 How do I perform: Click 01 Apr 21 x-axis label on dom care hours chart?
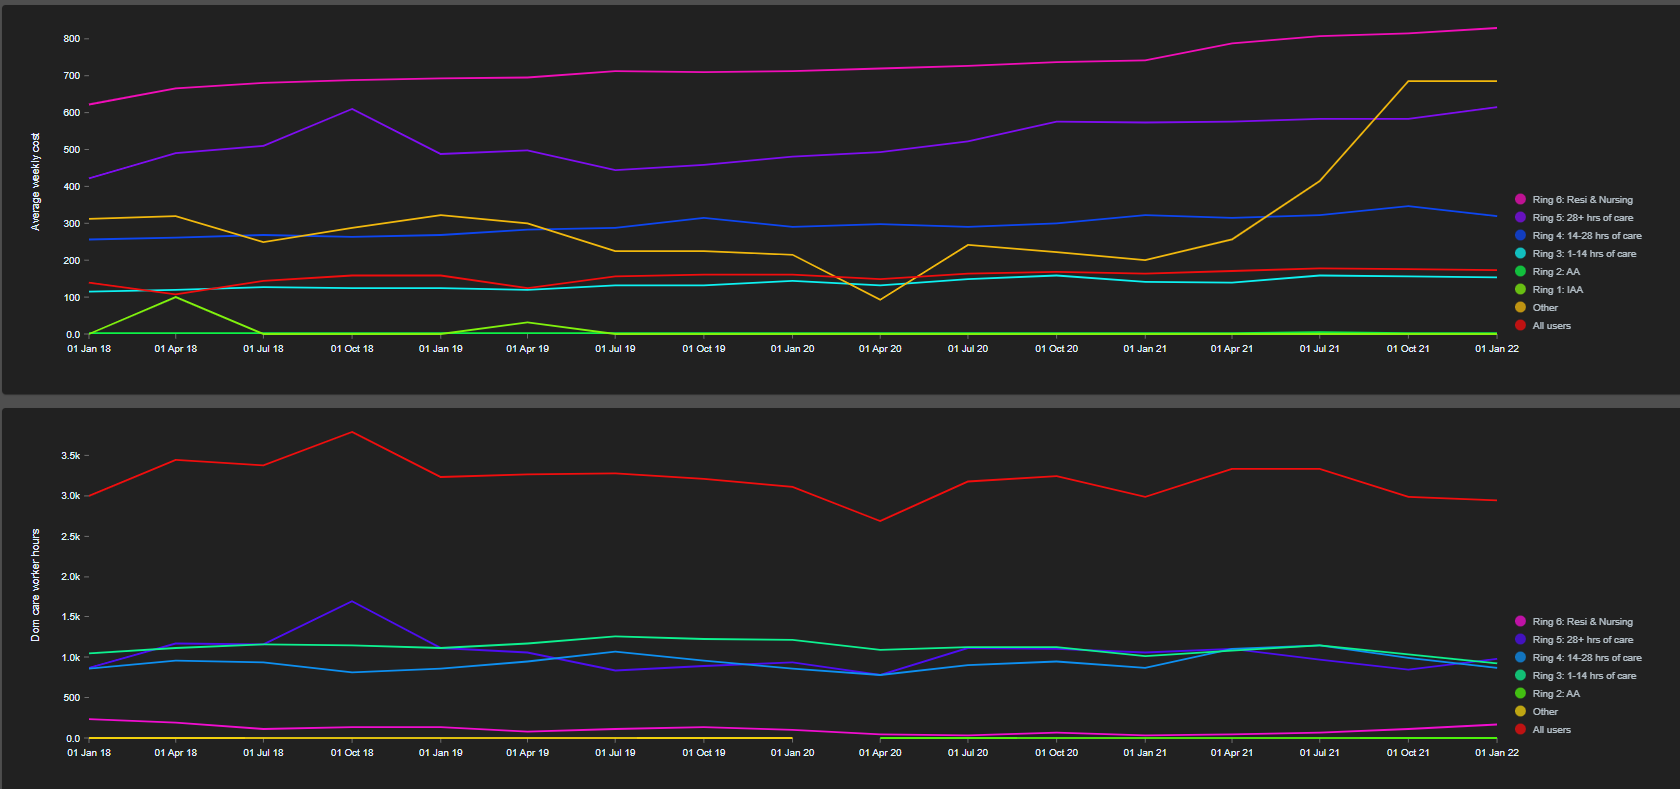(x=1231, y=753)
